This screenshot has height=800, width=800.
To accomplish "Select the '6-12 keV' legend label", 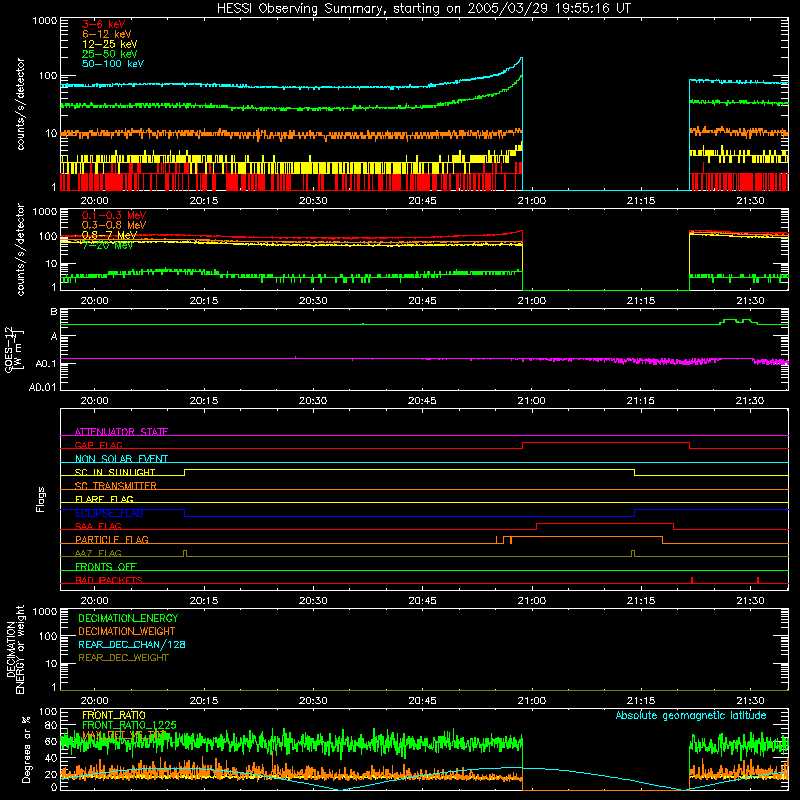I will (107, 34).
